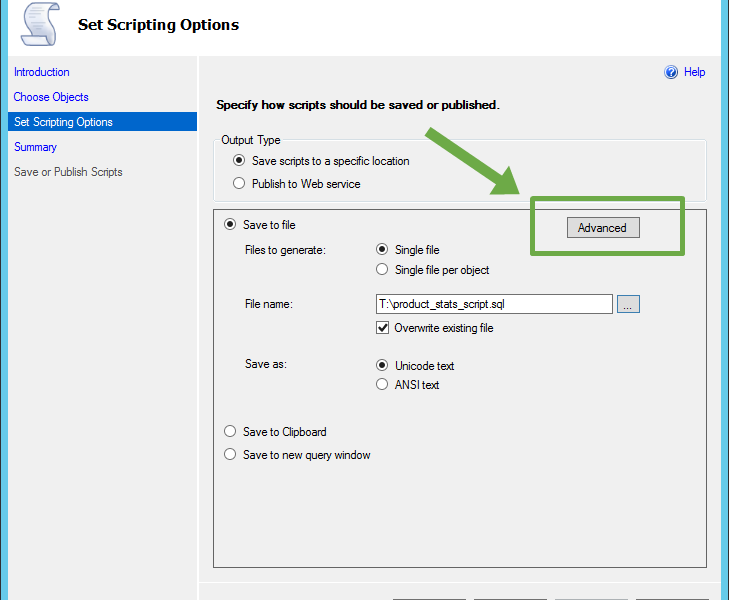
Task: Open the Help link
Action: (694, 72)
